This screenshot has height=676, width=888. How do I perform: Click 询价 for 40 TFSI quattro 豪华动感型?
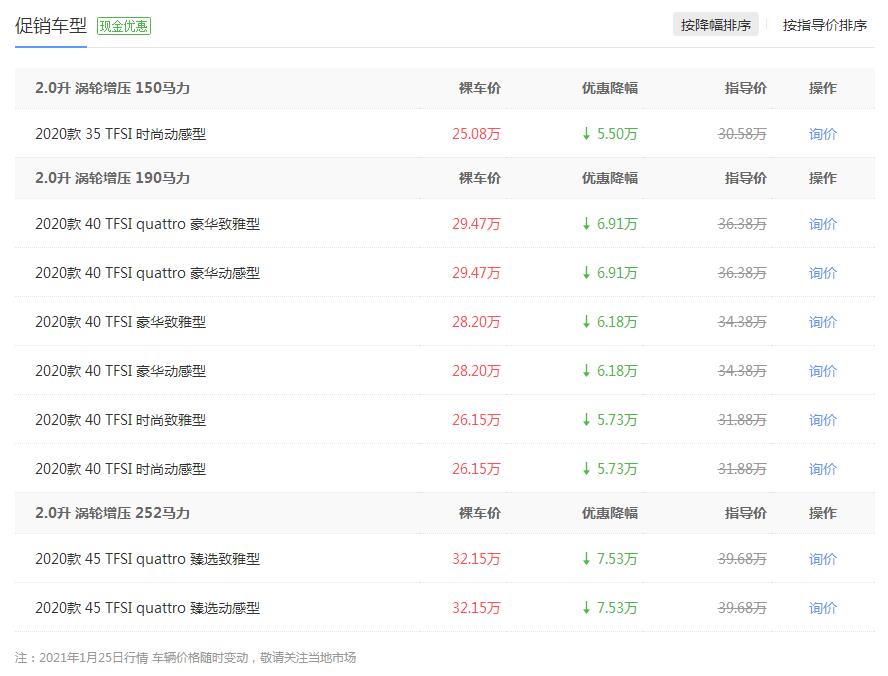pyautogui.click(x=822, y=273)
